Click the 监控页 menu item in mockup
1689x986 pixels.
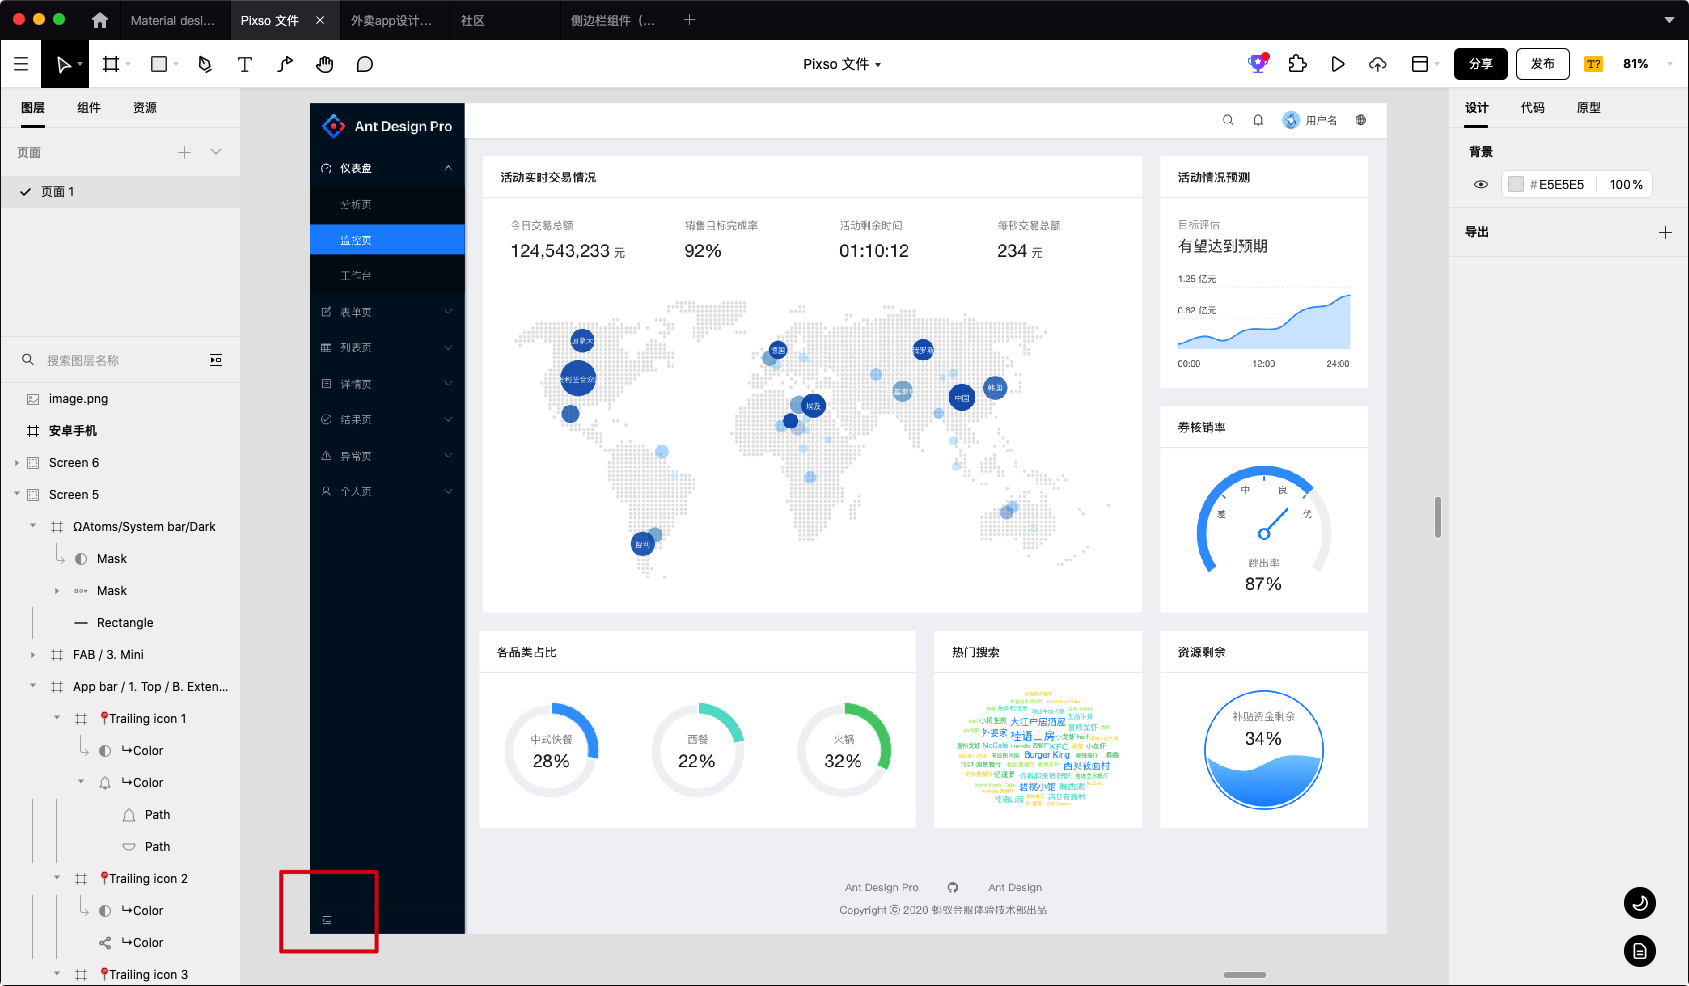[x=388, y=240]
